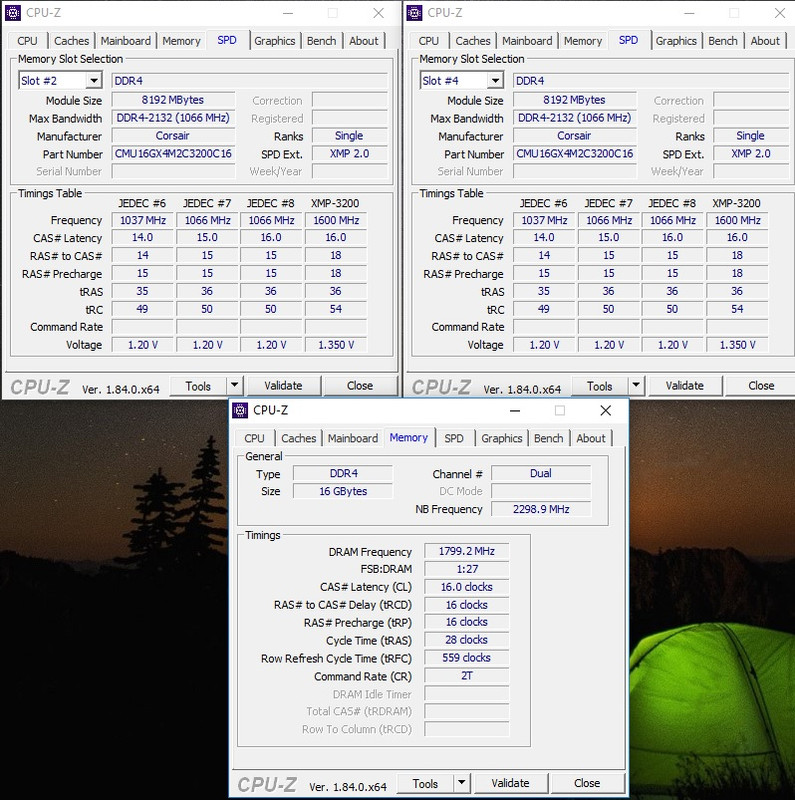Click the DRAM Frequency 1799.2 MHz field
Screen dimensions: 795x800
466,551
